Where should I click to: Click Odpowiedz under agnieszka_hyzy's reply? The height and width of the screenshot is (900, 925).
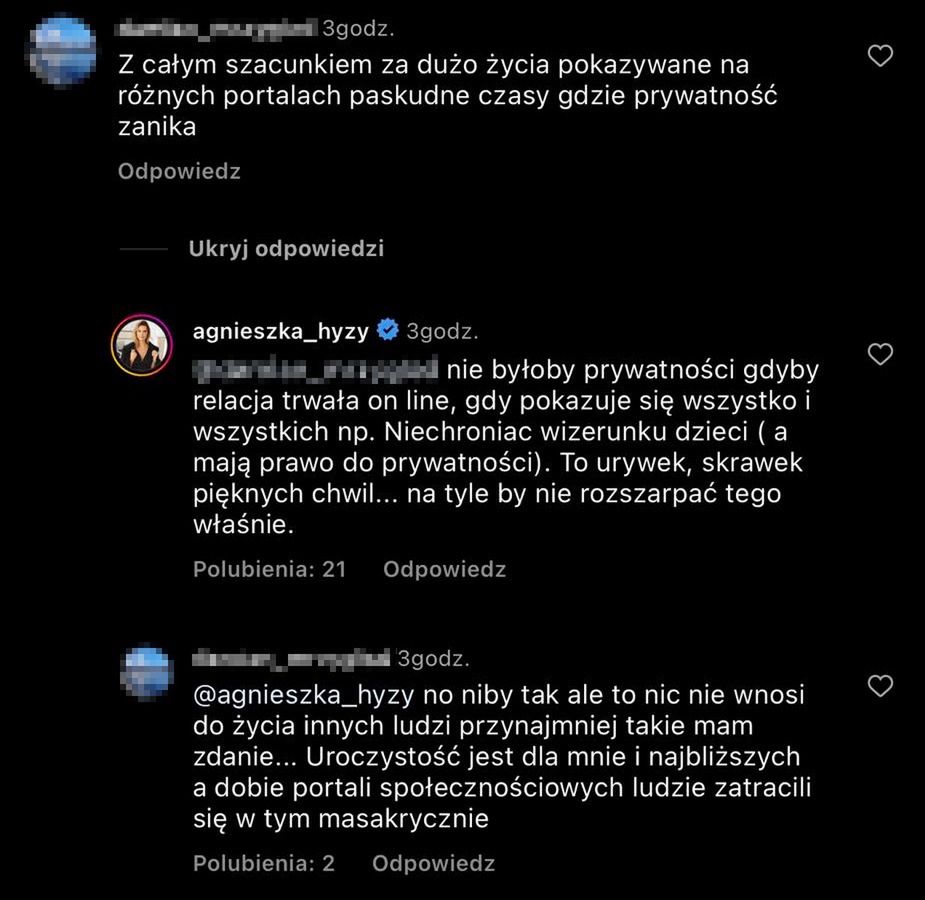pos(444,570)
